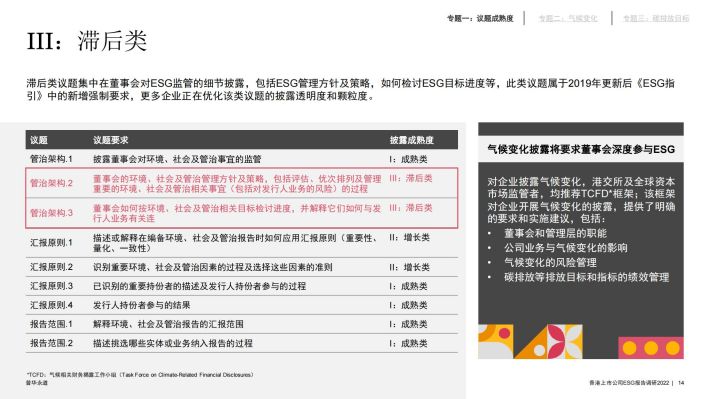Click the TCFD footnote text
The height and width of the screenshot is (399, 710).
tap(140, 375)
